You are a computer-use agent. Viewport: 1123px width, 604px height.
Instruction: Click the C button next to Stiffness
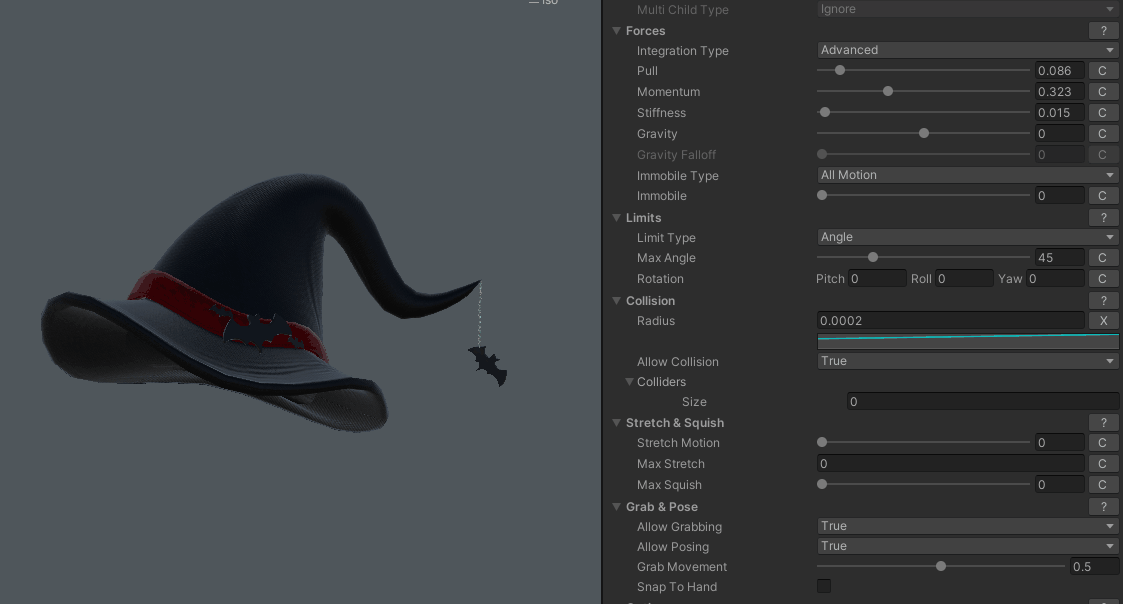(x=1102, y=113)
